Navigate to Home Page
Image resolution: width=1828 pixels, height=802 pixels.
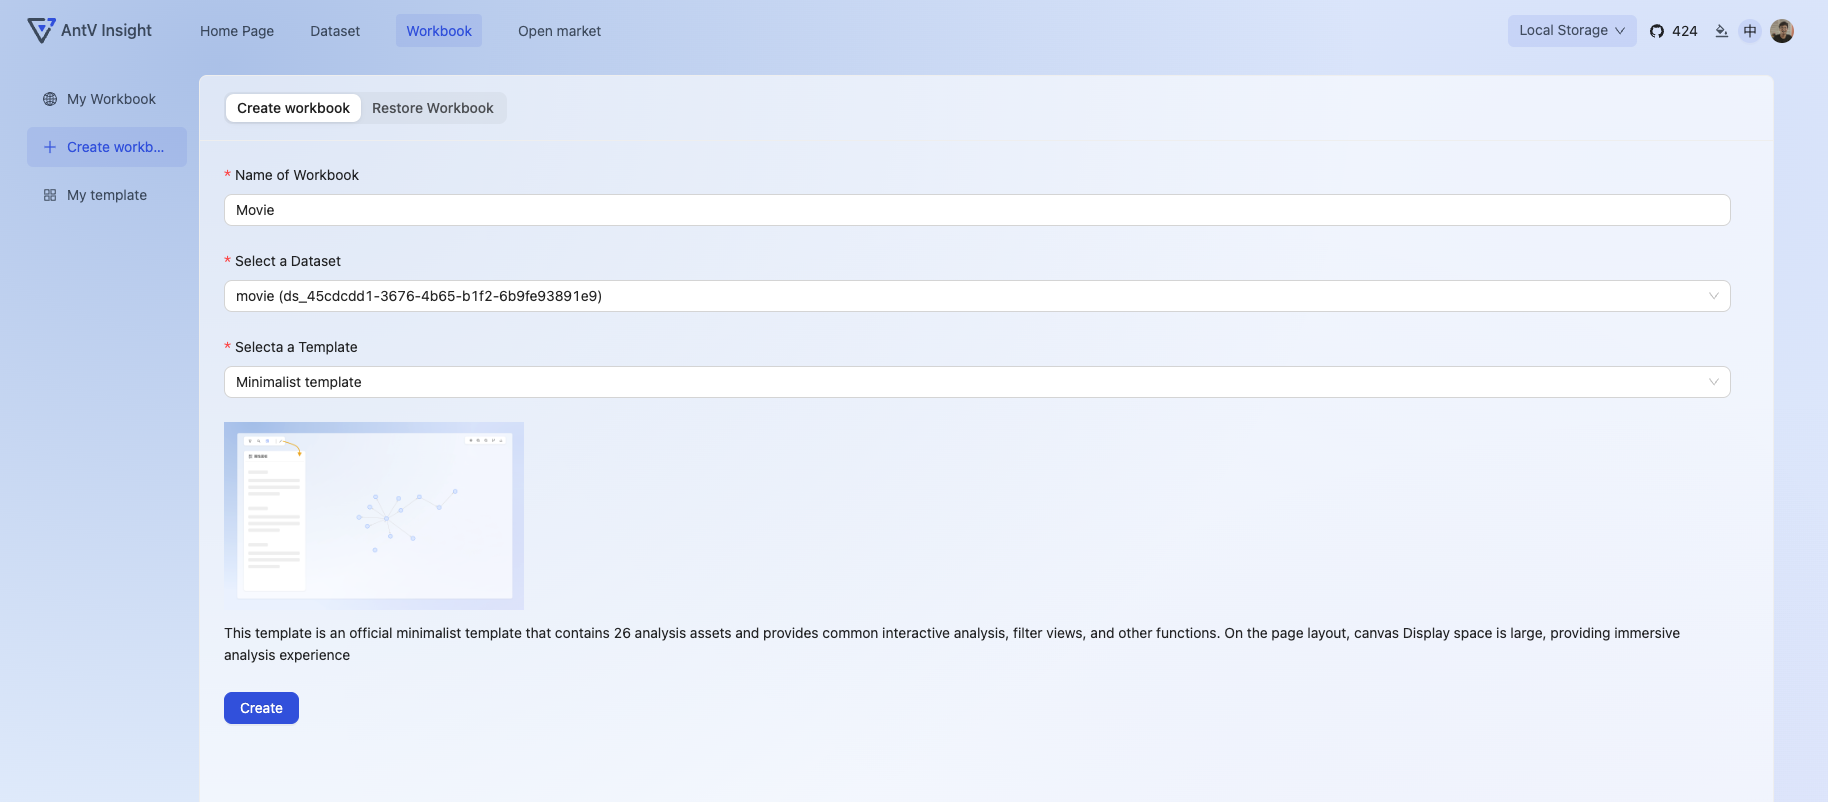237,31
